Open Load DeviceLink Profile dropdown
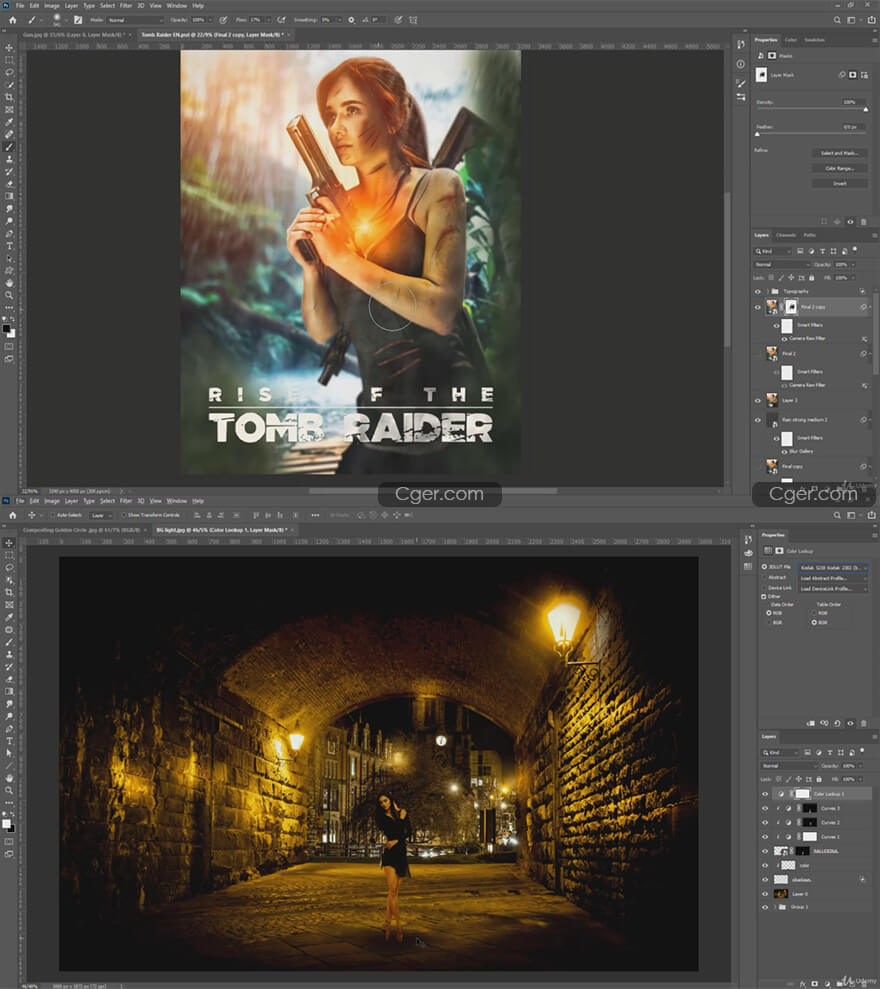The image size is (880, 989). pos(833,588)
